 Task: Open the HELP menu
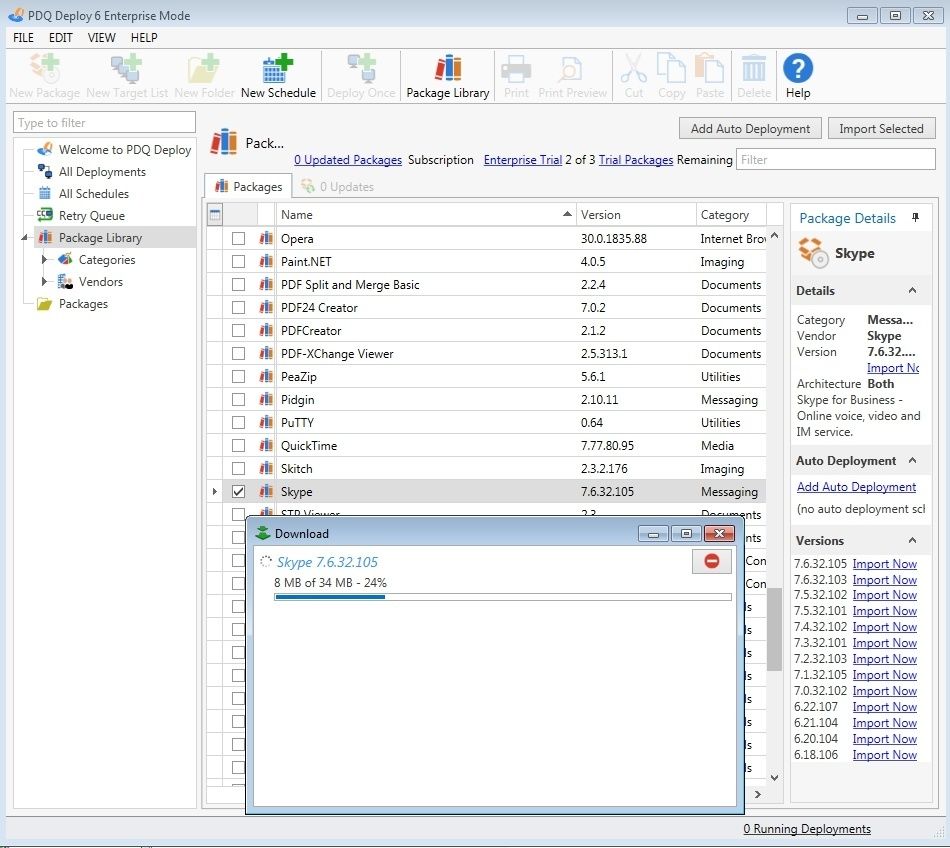click(144, 38)
